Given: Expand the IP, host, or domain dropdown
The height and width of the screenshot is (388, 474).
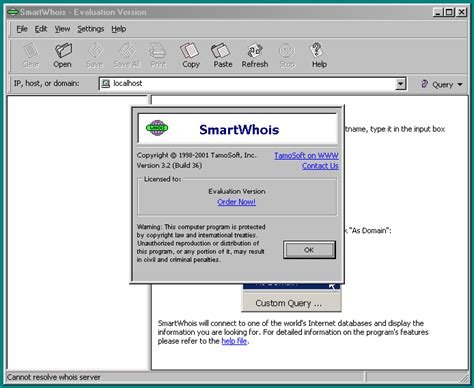Looking at the screenshot, I should [400, 84].
